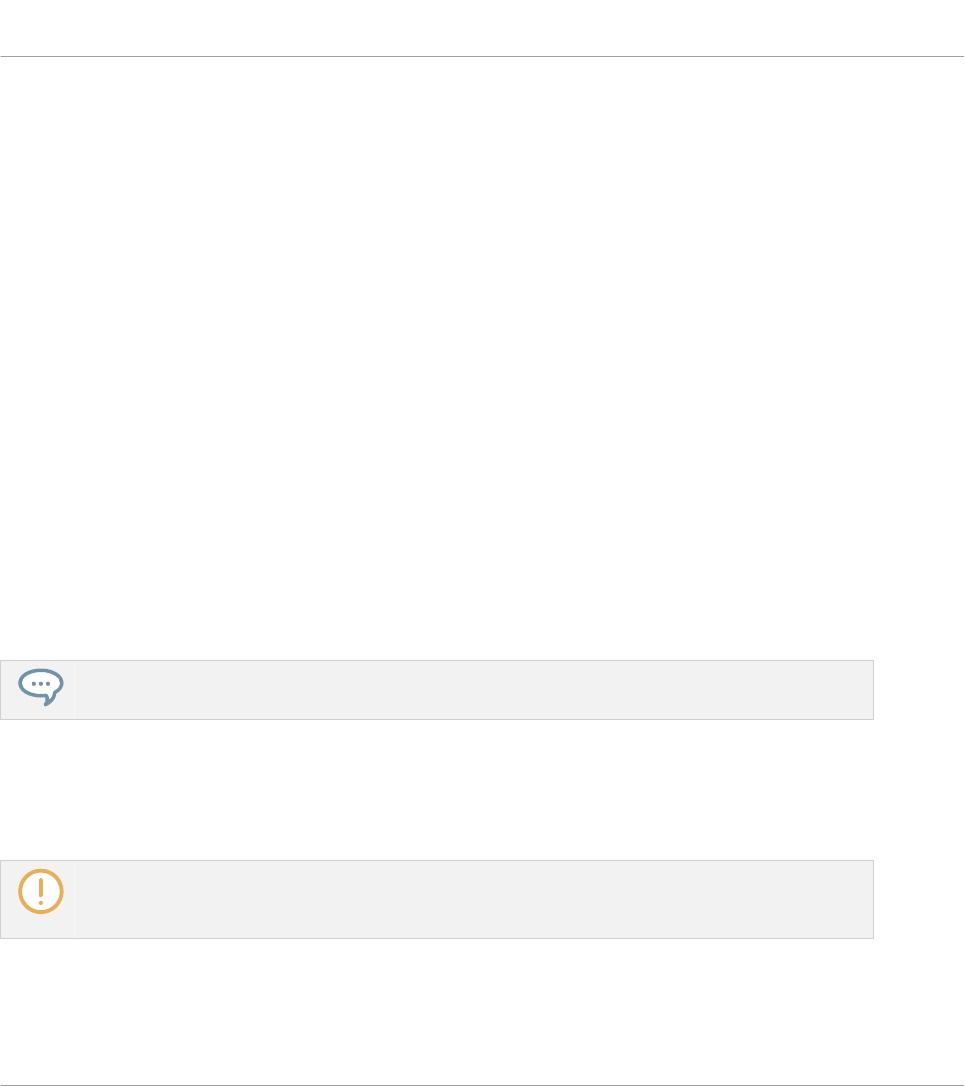Viewport: 965px width, 1086px height.
Task: Click the orange exclamation warning icon
Action: coord(41,891)
